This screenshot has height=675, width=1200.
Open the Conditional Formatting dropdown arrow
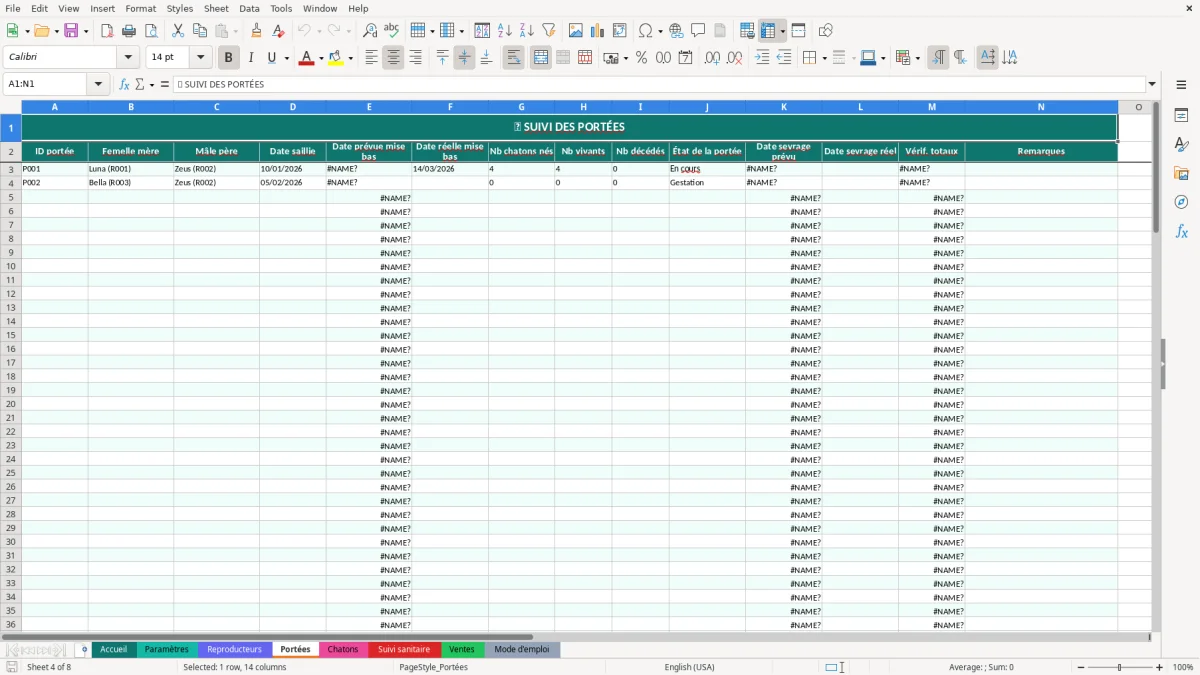(917, 58)
